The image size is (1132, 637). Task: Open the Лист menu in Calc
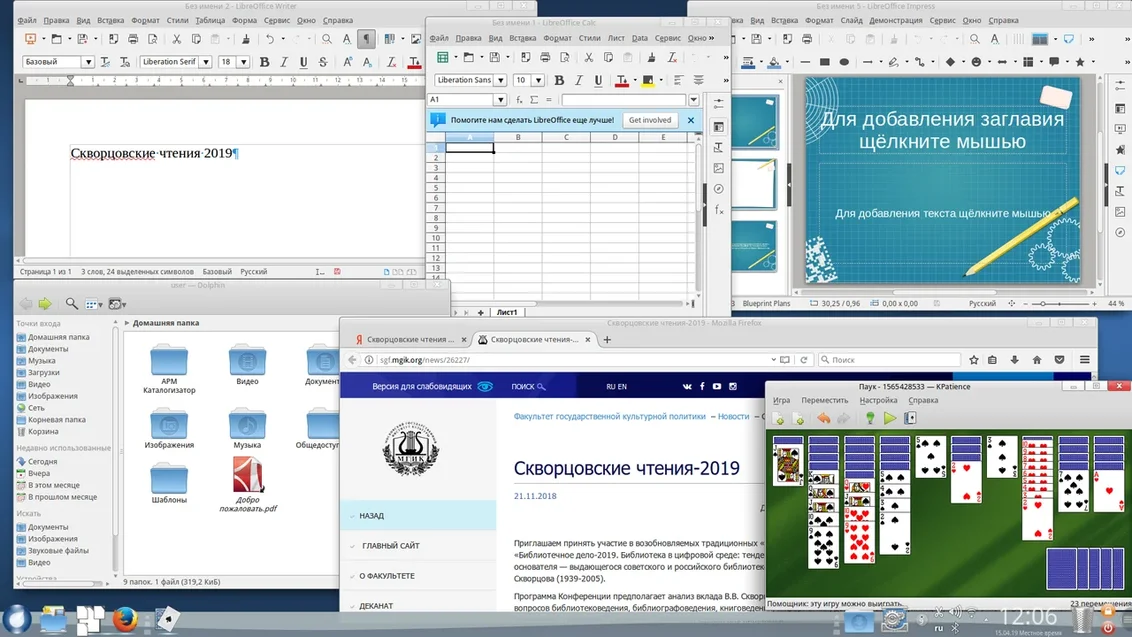pyautogui.click(x=616, y=38)
